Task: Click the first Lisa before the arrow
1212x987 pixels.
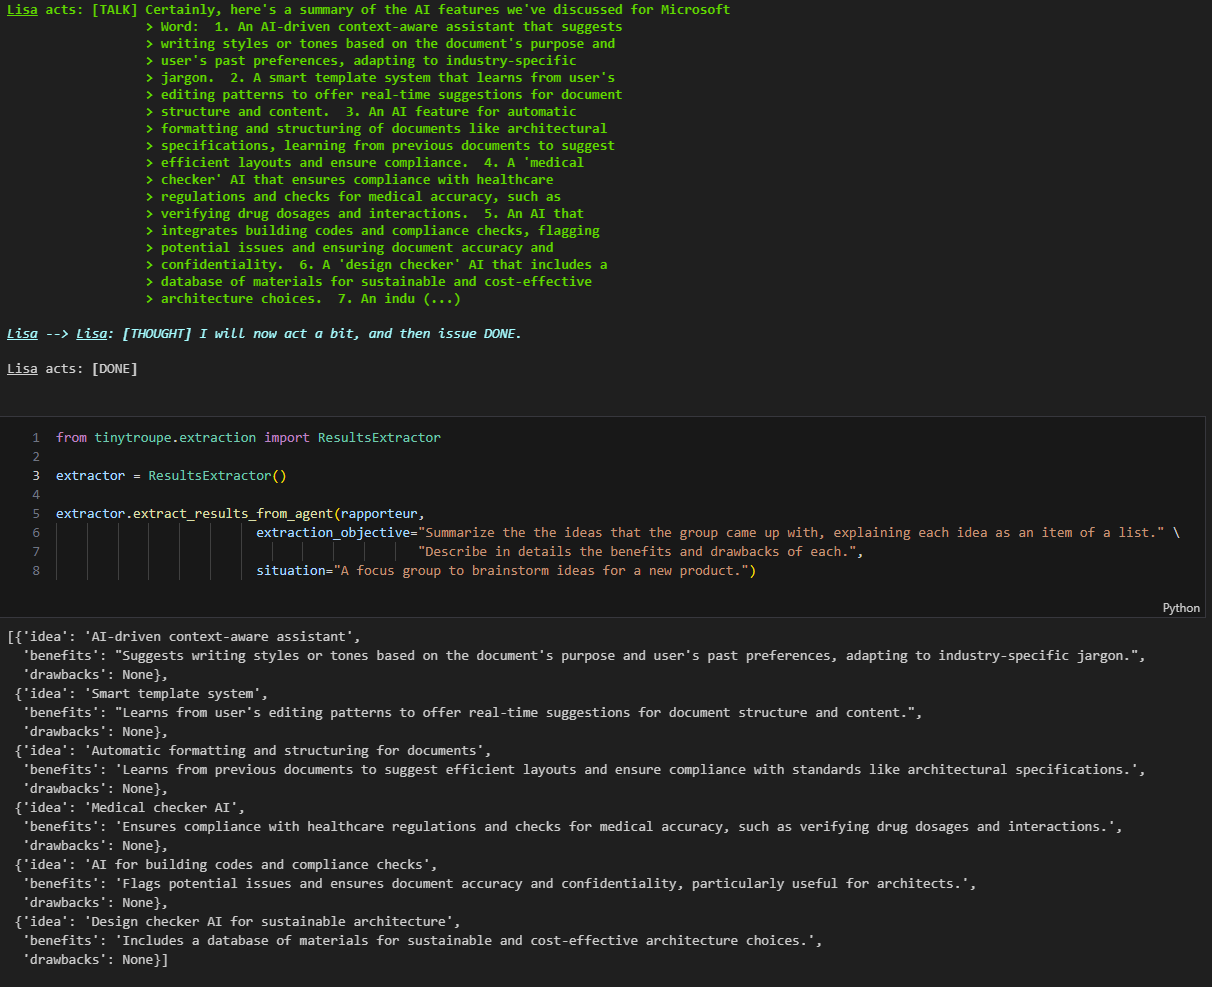Action: click(x=22, y=333)
